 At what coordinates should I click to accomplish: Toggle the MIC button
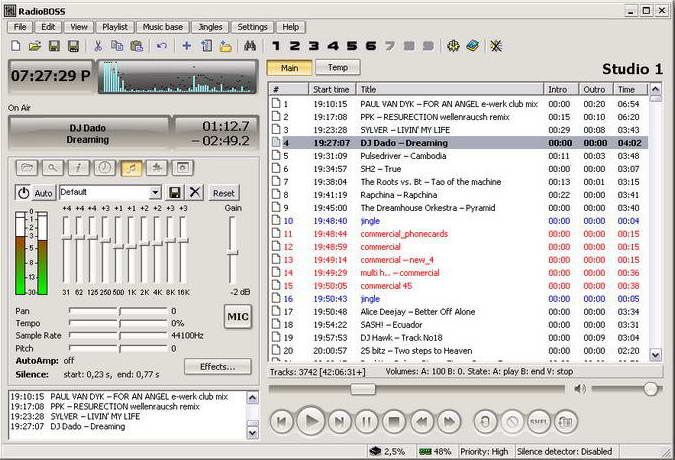click(x=237, y=316)
